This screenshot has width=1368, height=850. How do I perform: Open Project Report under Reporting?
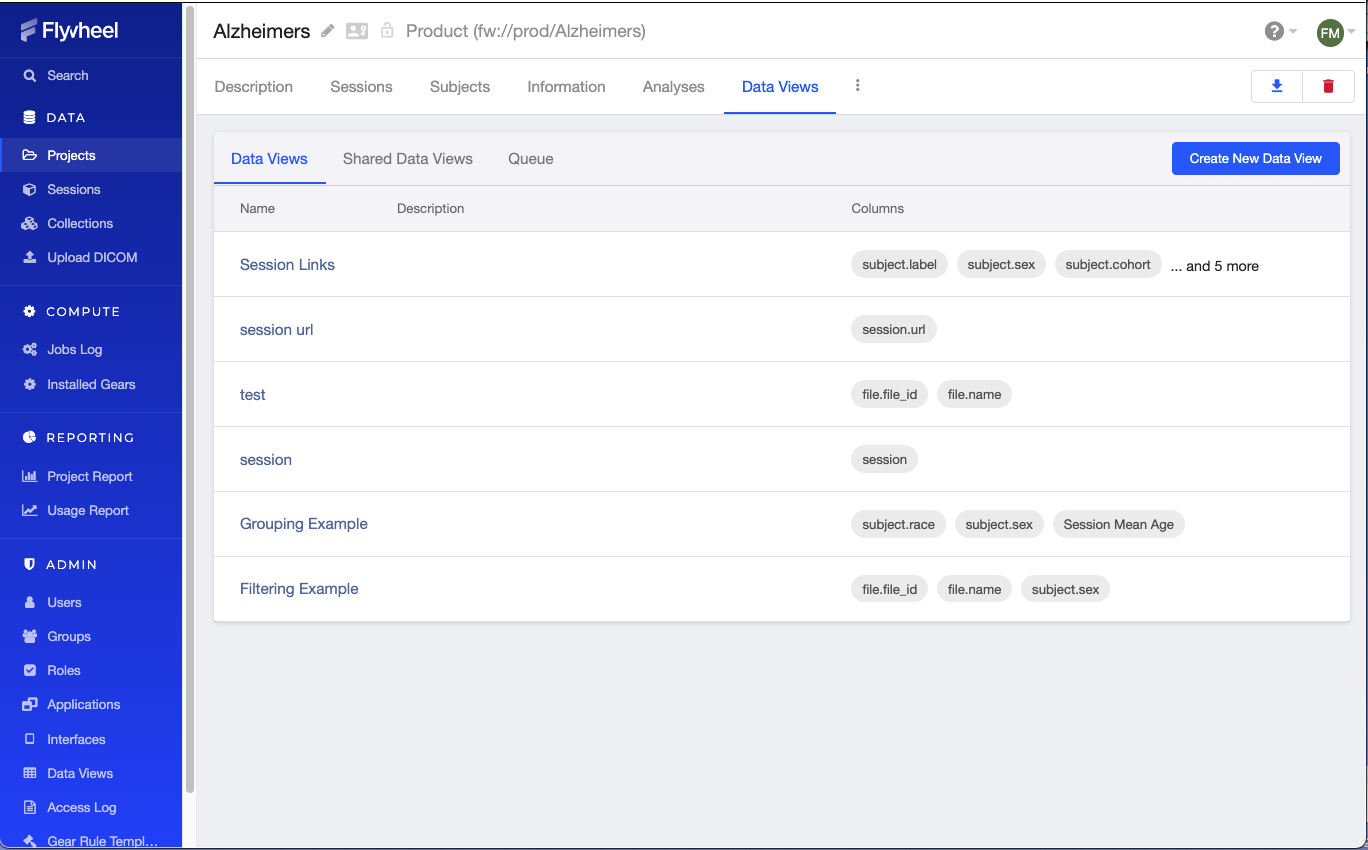click(x=90, y=476)
